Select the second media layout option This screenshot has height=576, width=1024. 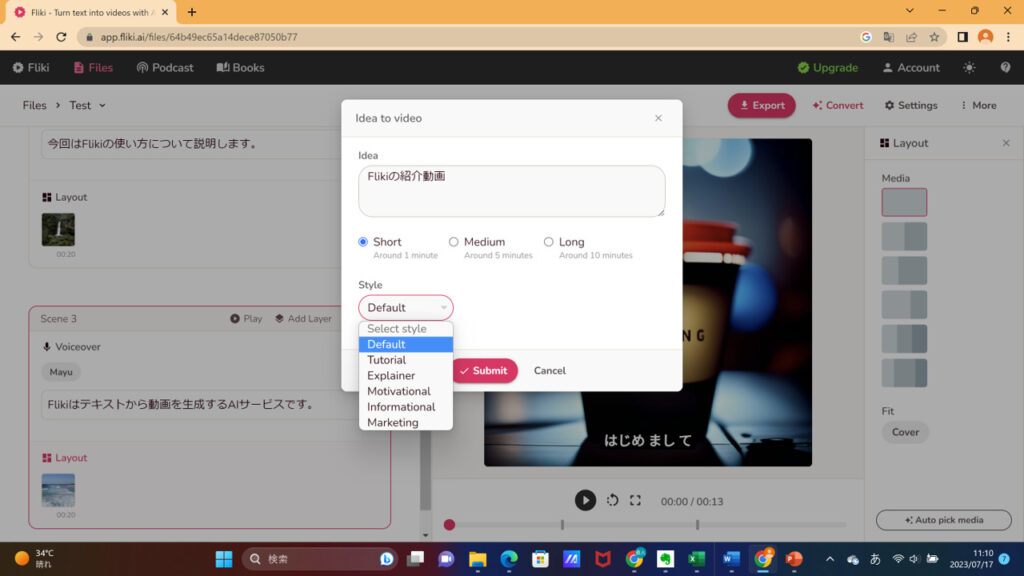[x=904, y=236]
